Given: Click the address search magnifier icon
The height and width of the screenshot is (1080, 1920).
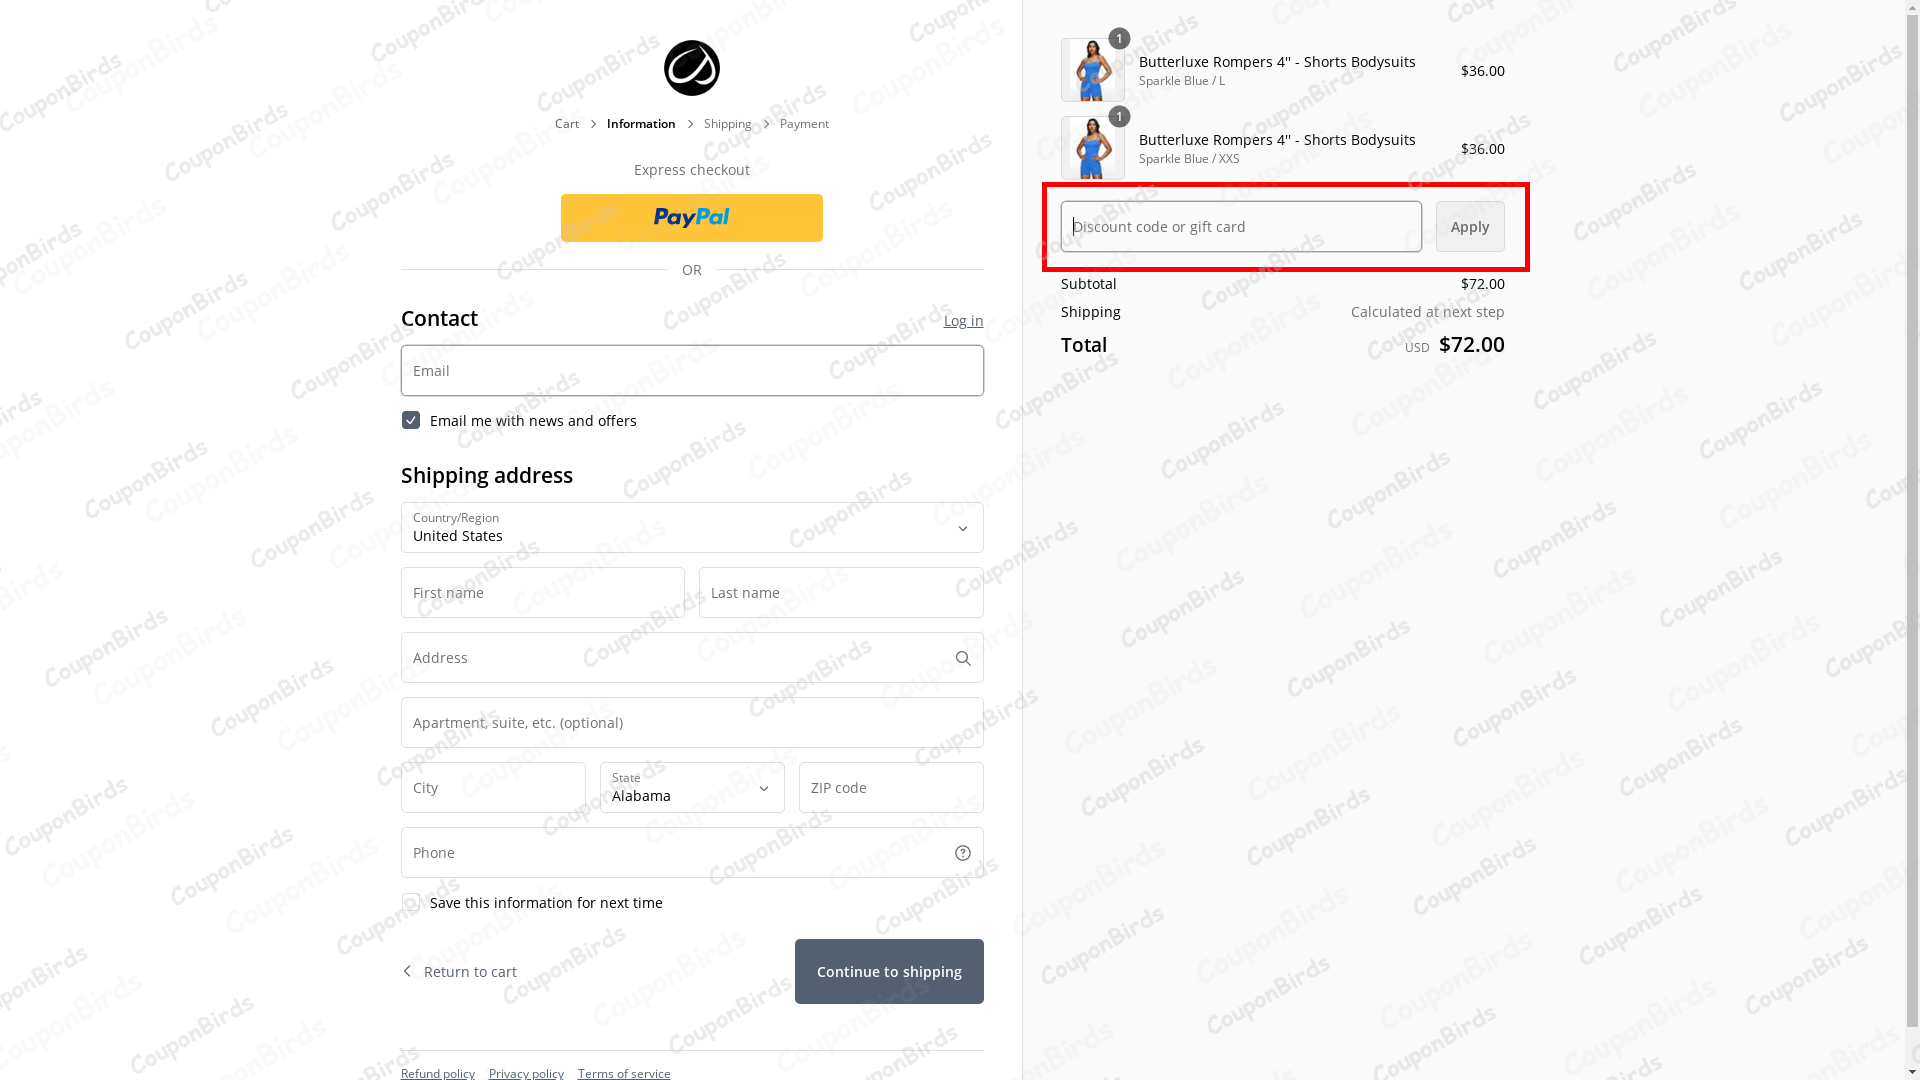Looking at the screenshot, I should coord(962,657).
